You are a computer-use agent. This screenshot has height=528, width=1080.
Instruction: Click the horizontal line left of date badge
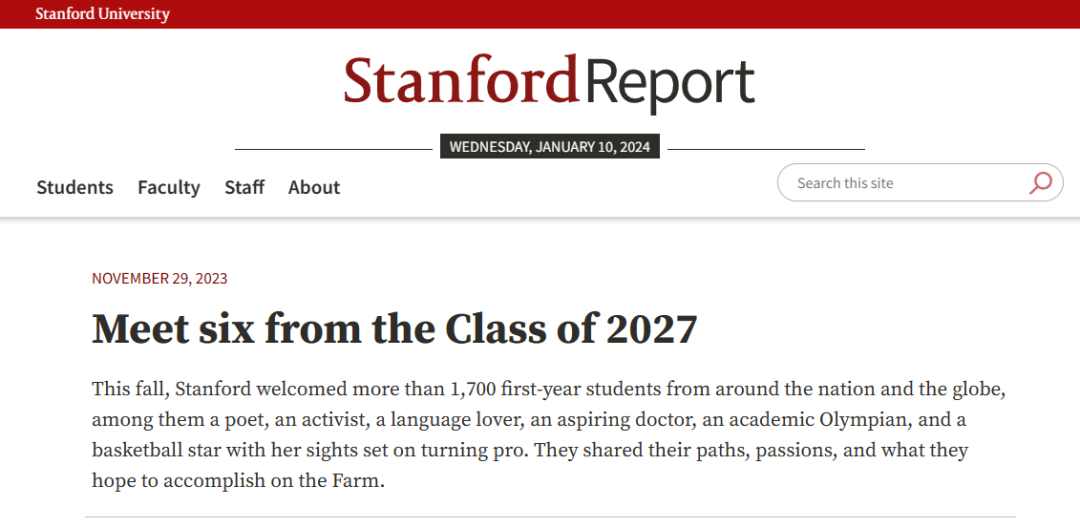point(333,149)
